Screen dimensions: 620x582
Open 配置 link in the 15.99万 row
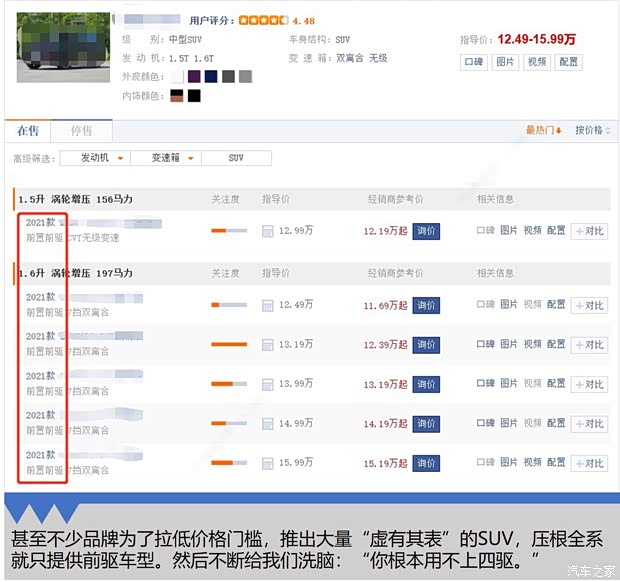556,463
